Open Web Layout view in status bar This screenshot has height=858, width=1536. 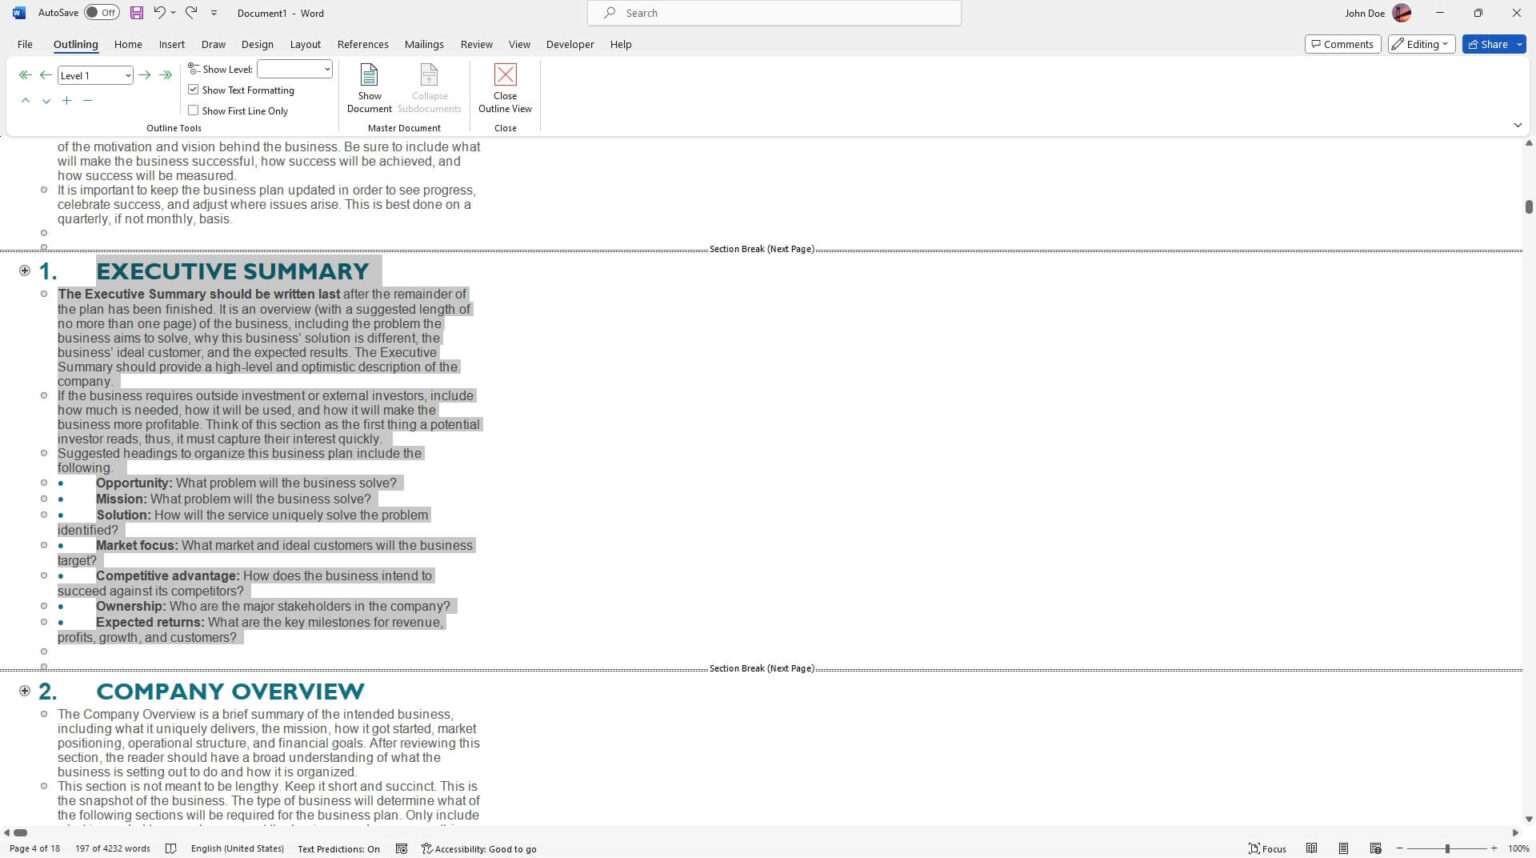[1376, 848]
